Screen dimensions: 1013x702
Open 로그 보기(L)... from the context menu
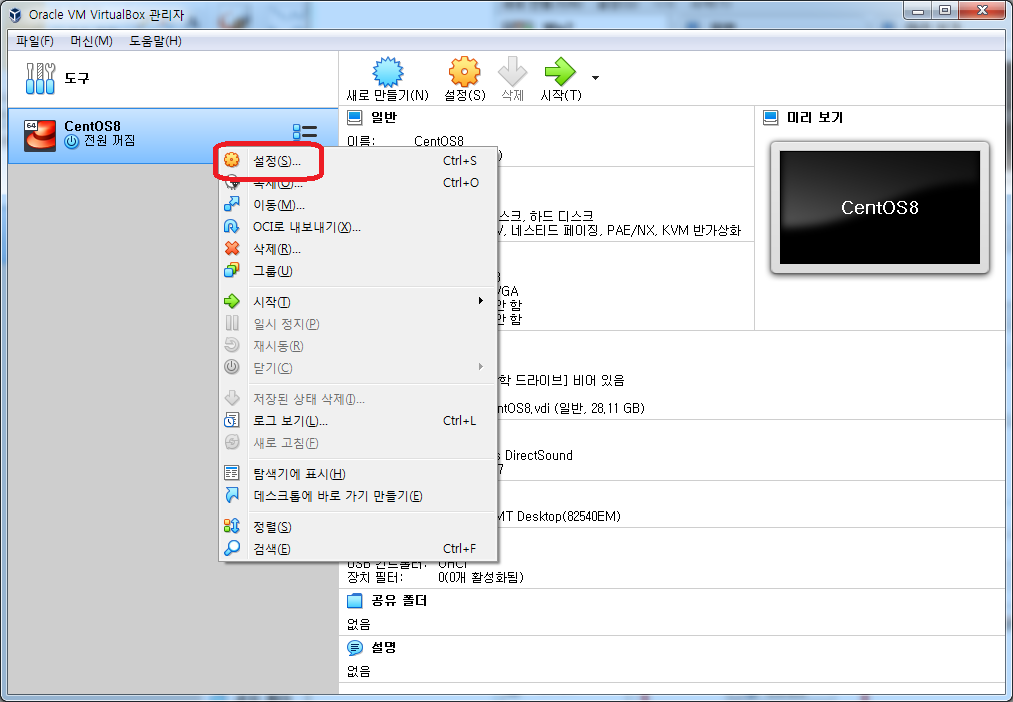tap(358, 420)
